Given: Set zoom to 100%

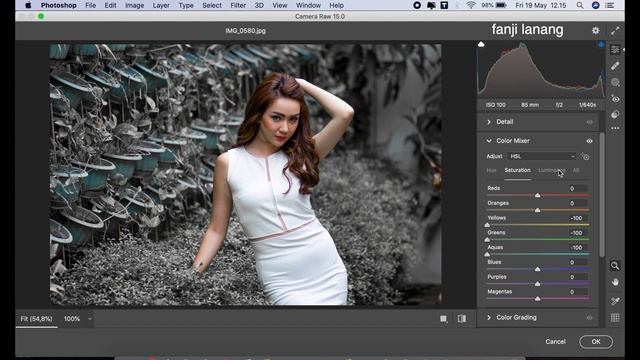Looking at the screenshot, I should [x=72, y=319].
